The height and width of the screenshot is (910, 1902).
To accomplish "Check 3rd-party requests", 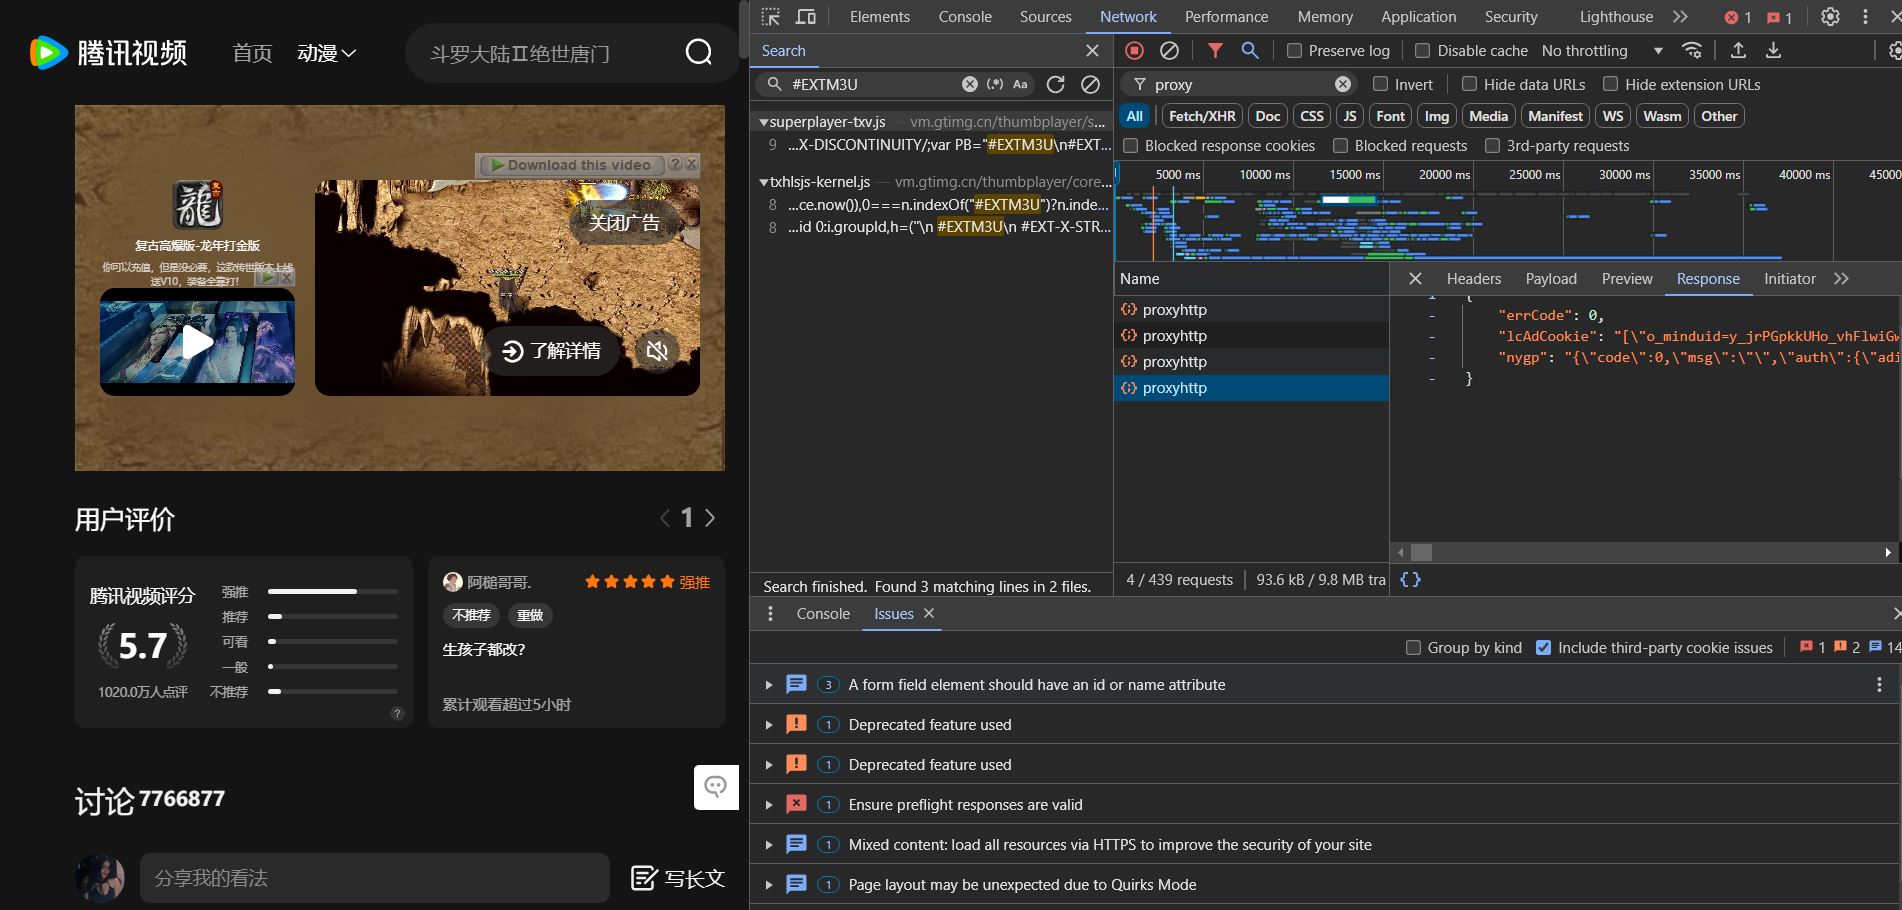I will pos(1492,145).
